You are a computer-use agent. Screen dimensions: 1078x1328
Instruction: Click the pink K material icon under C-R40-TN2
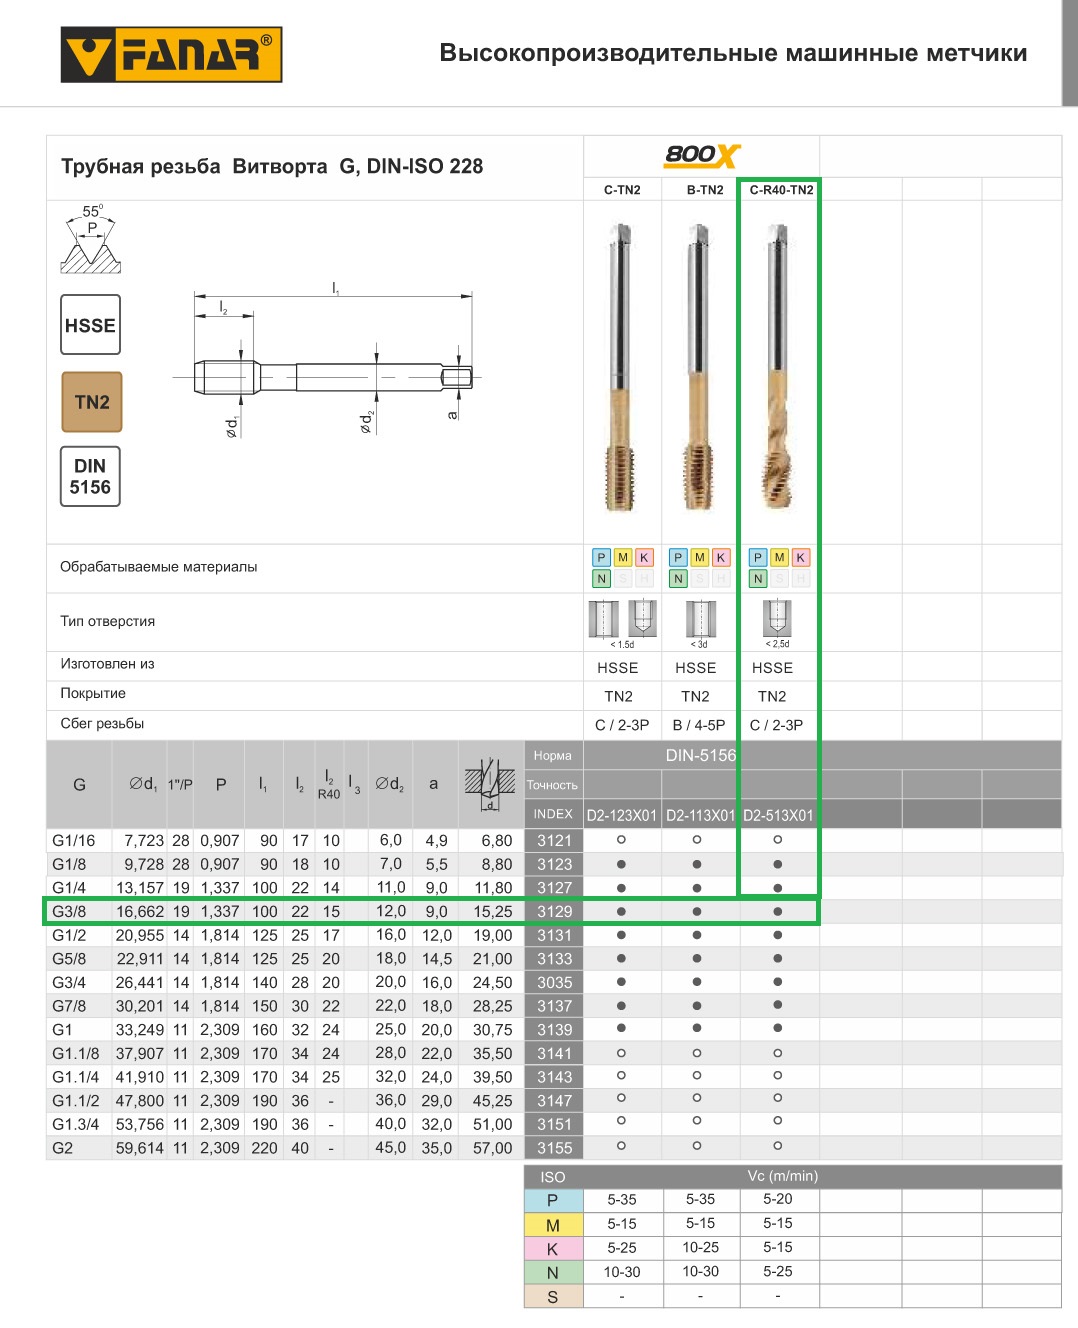(x=801, y=558)
